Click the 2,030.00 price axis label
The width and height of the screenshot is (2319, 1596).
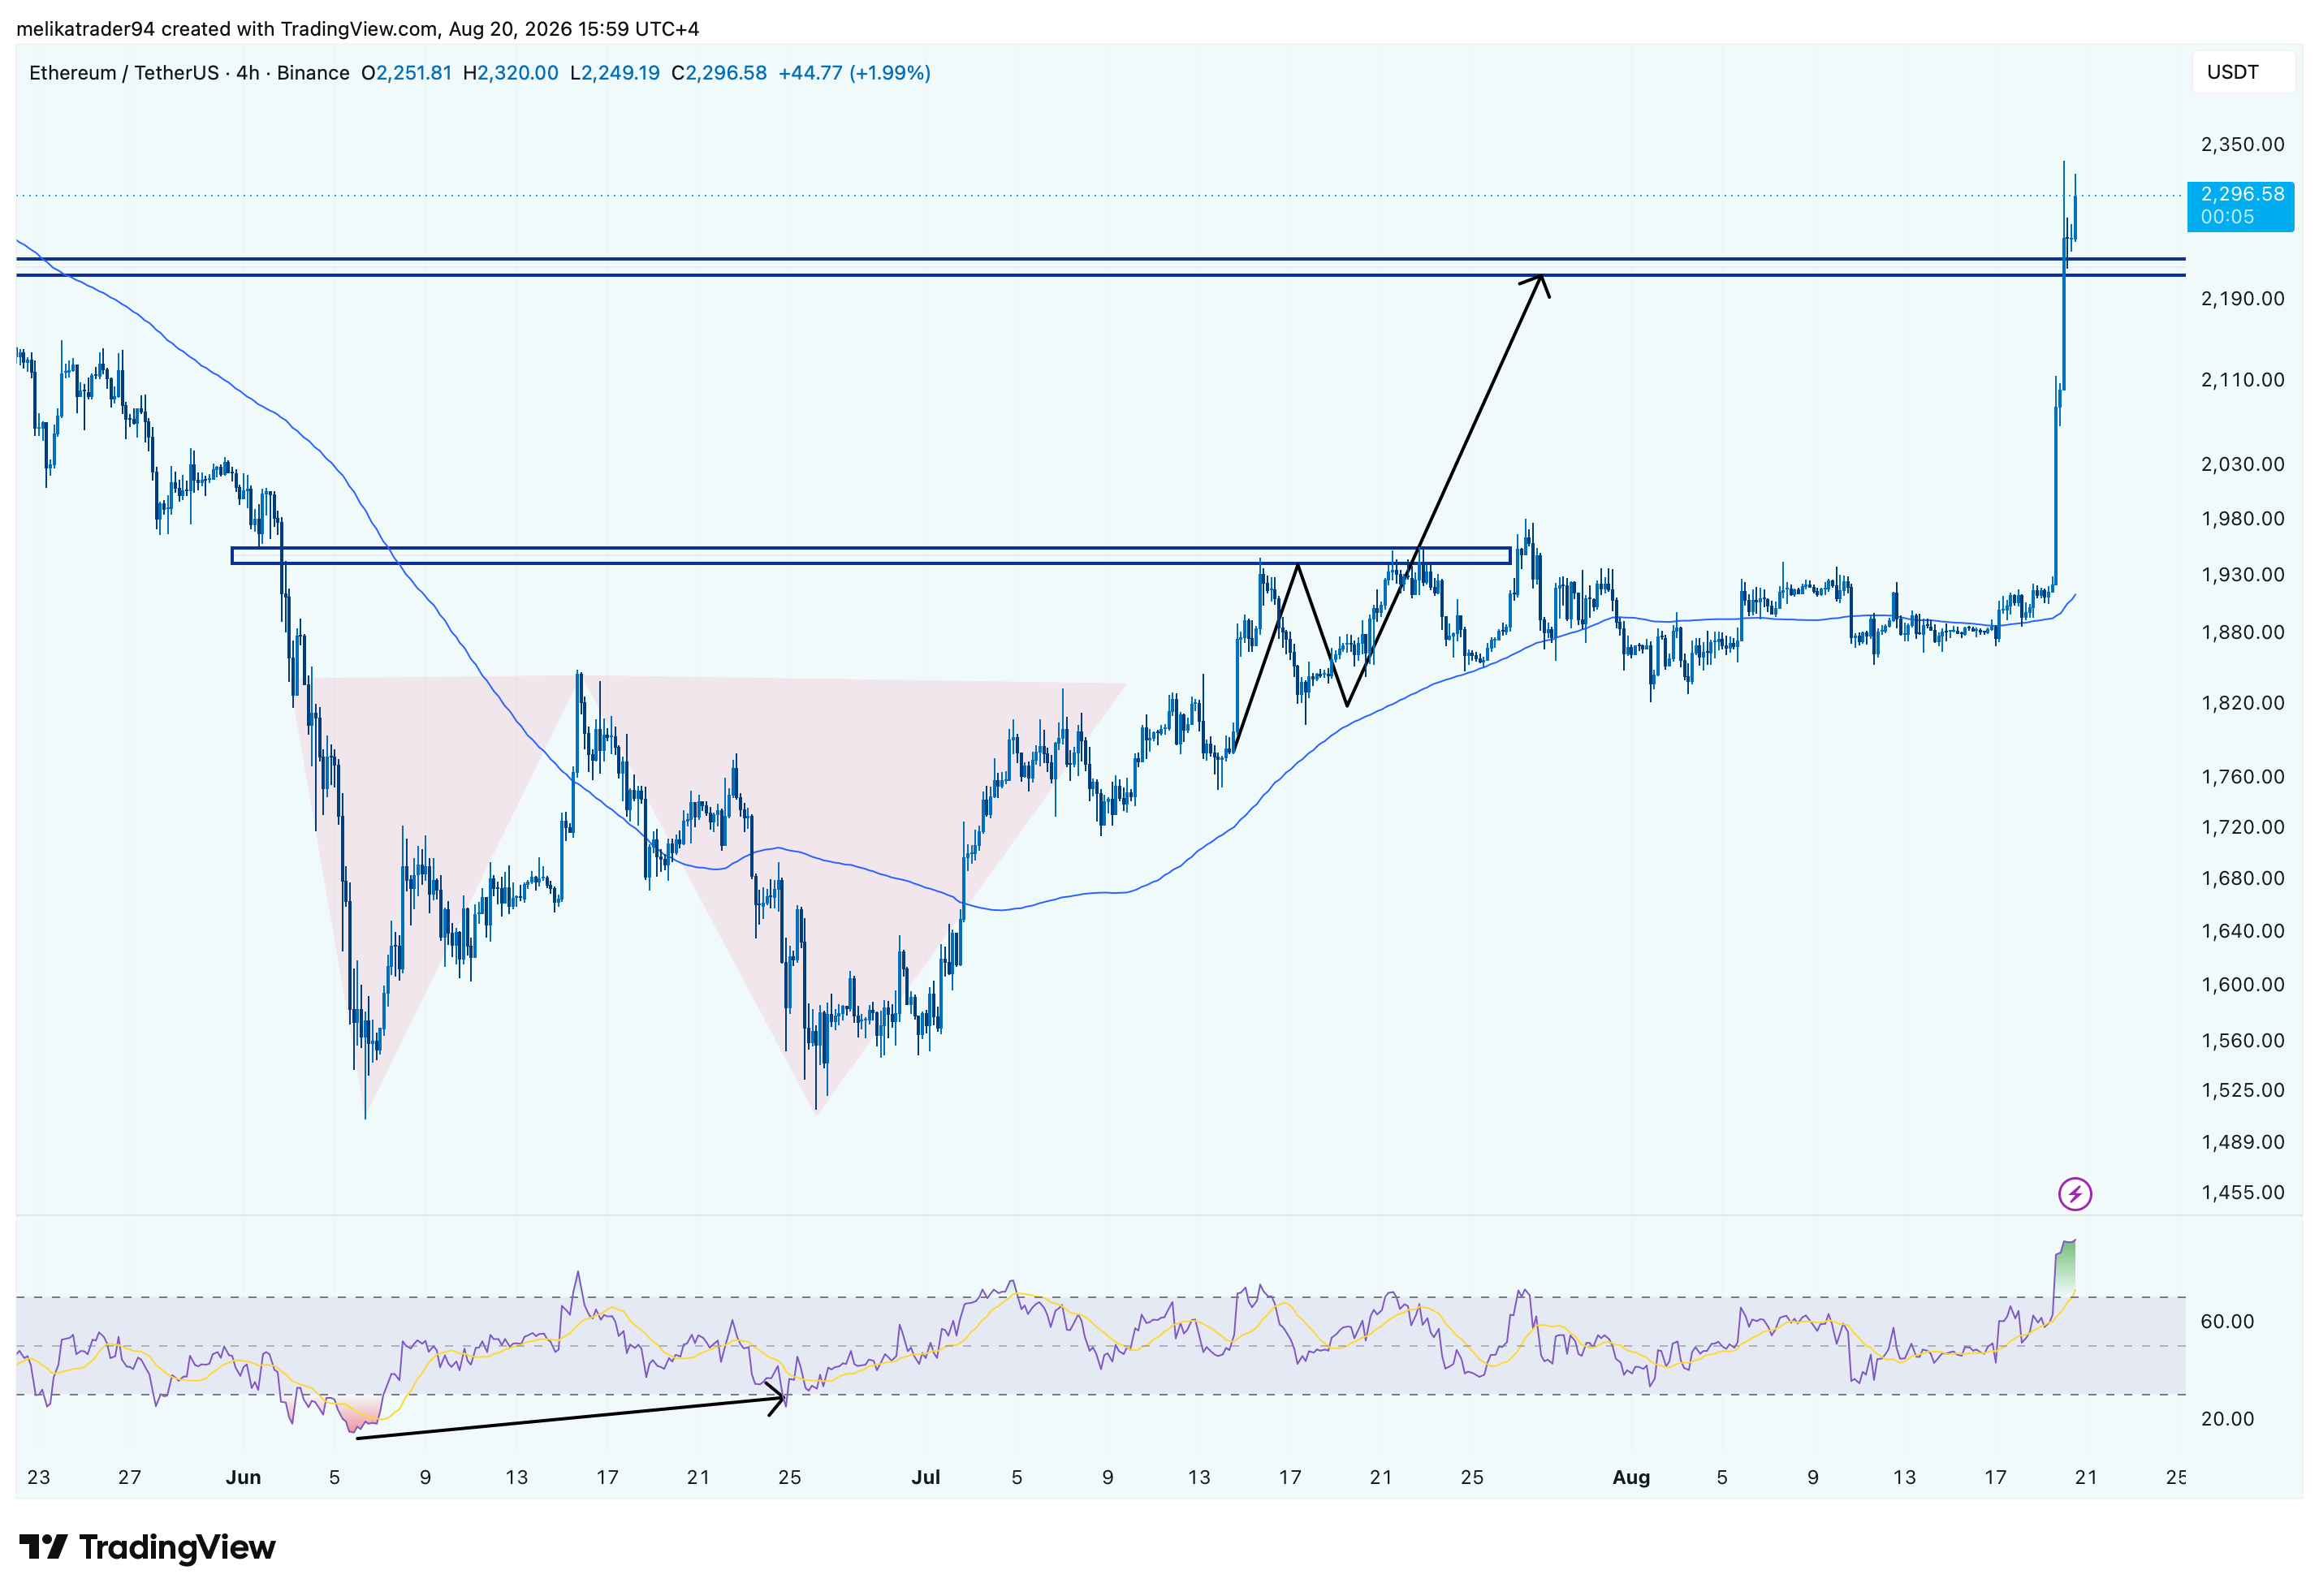pos(2242,464)
